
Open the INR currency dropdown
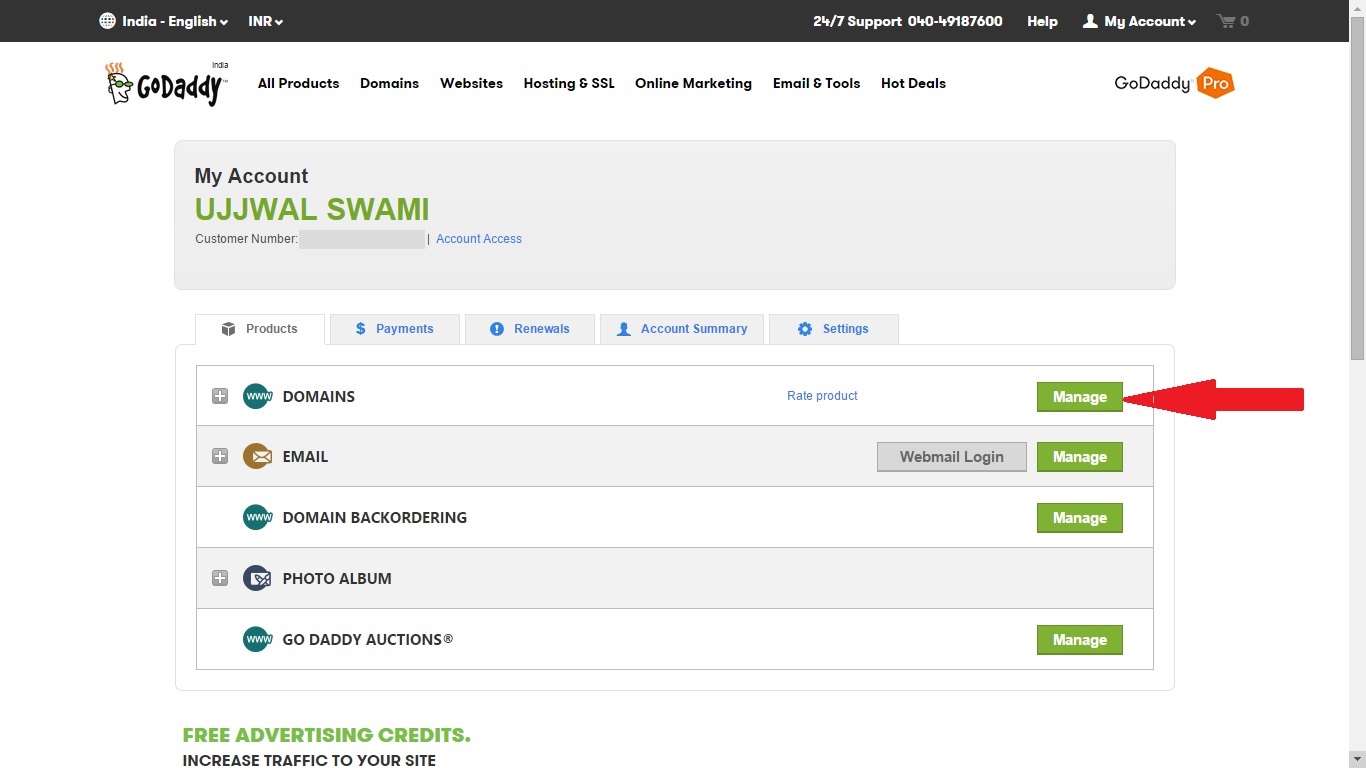point(266,21)
